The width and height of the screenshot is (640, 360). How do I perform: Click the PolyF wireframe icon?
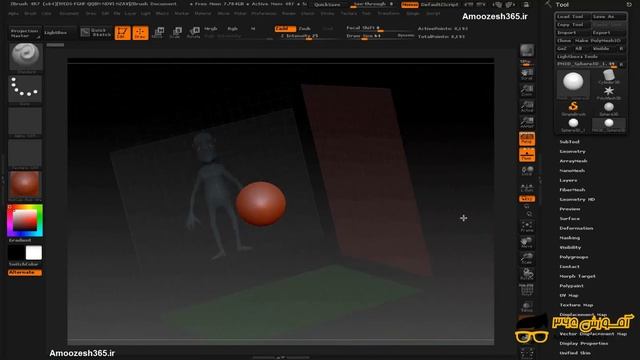[527, 290]
